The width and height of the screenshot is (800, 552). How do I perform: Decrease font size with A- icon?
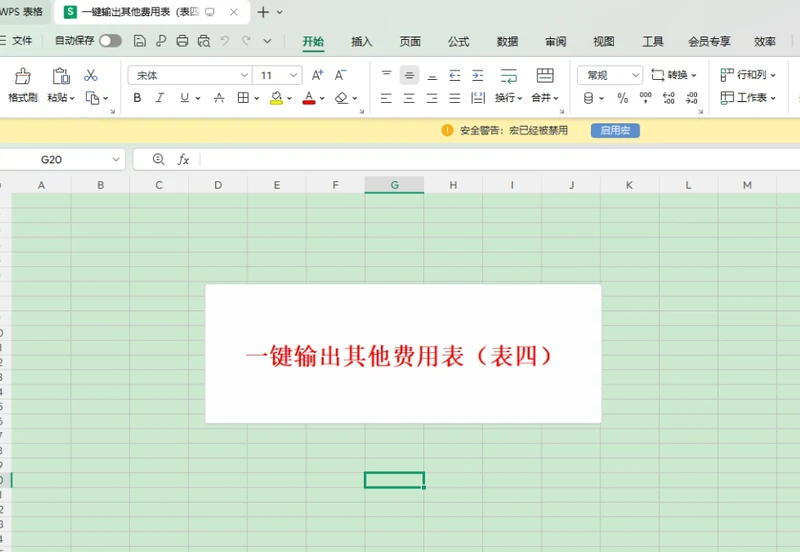click(x=340, y=76)
